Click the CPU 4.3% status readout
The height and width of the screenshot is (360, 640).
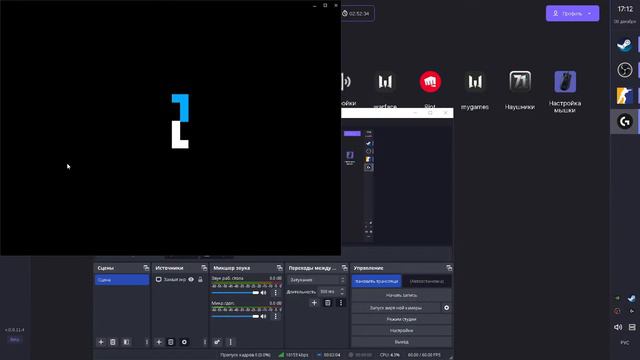pyautogui.click(x=390, y=355)
